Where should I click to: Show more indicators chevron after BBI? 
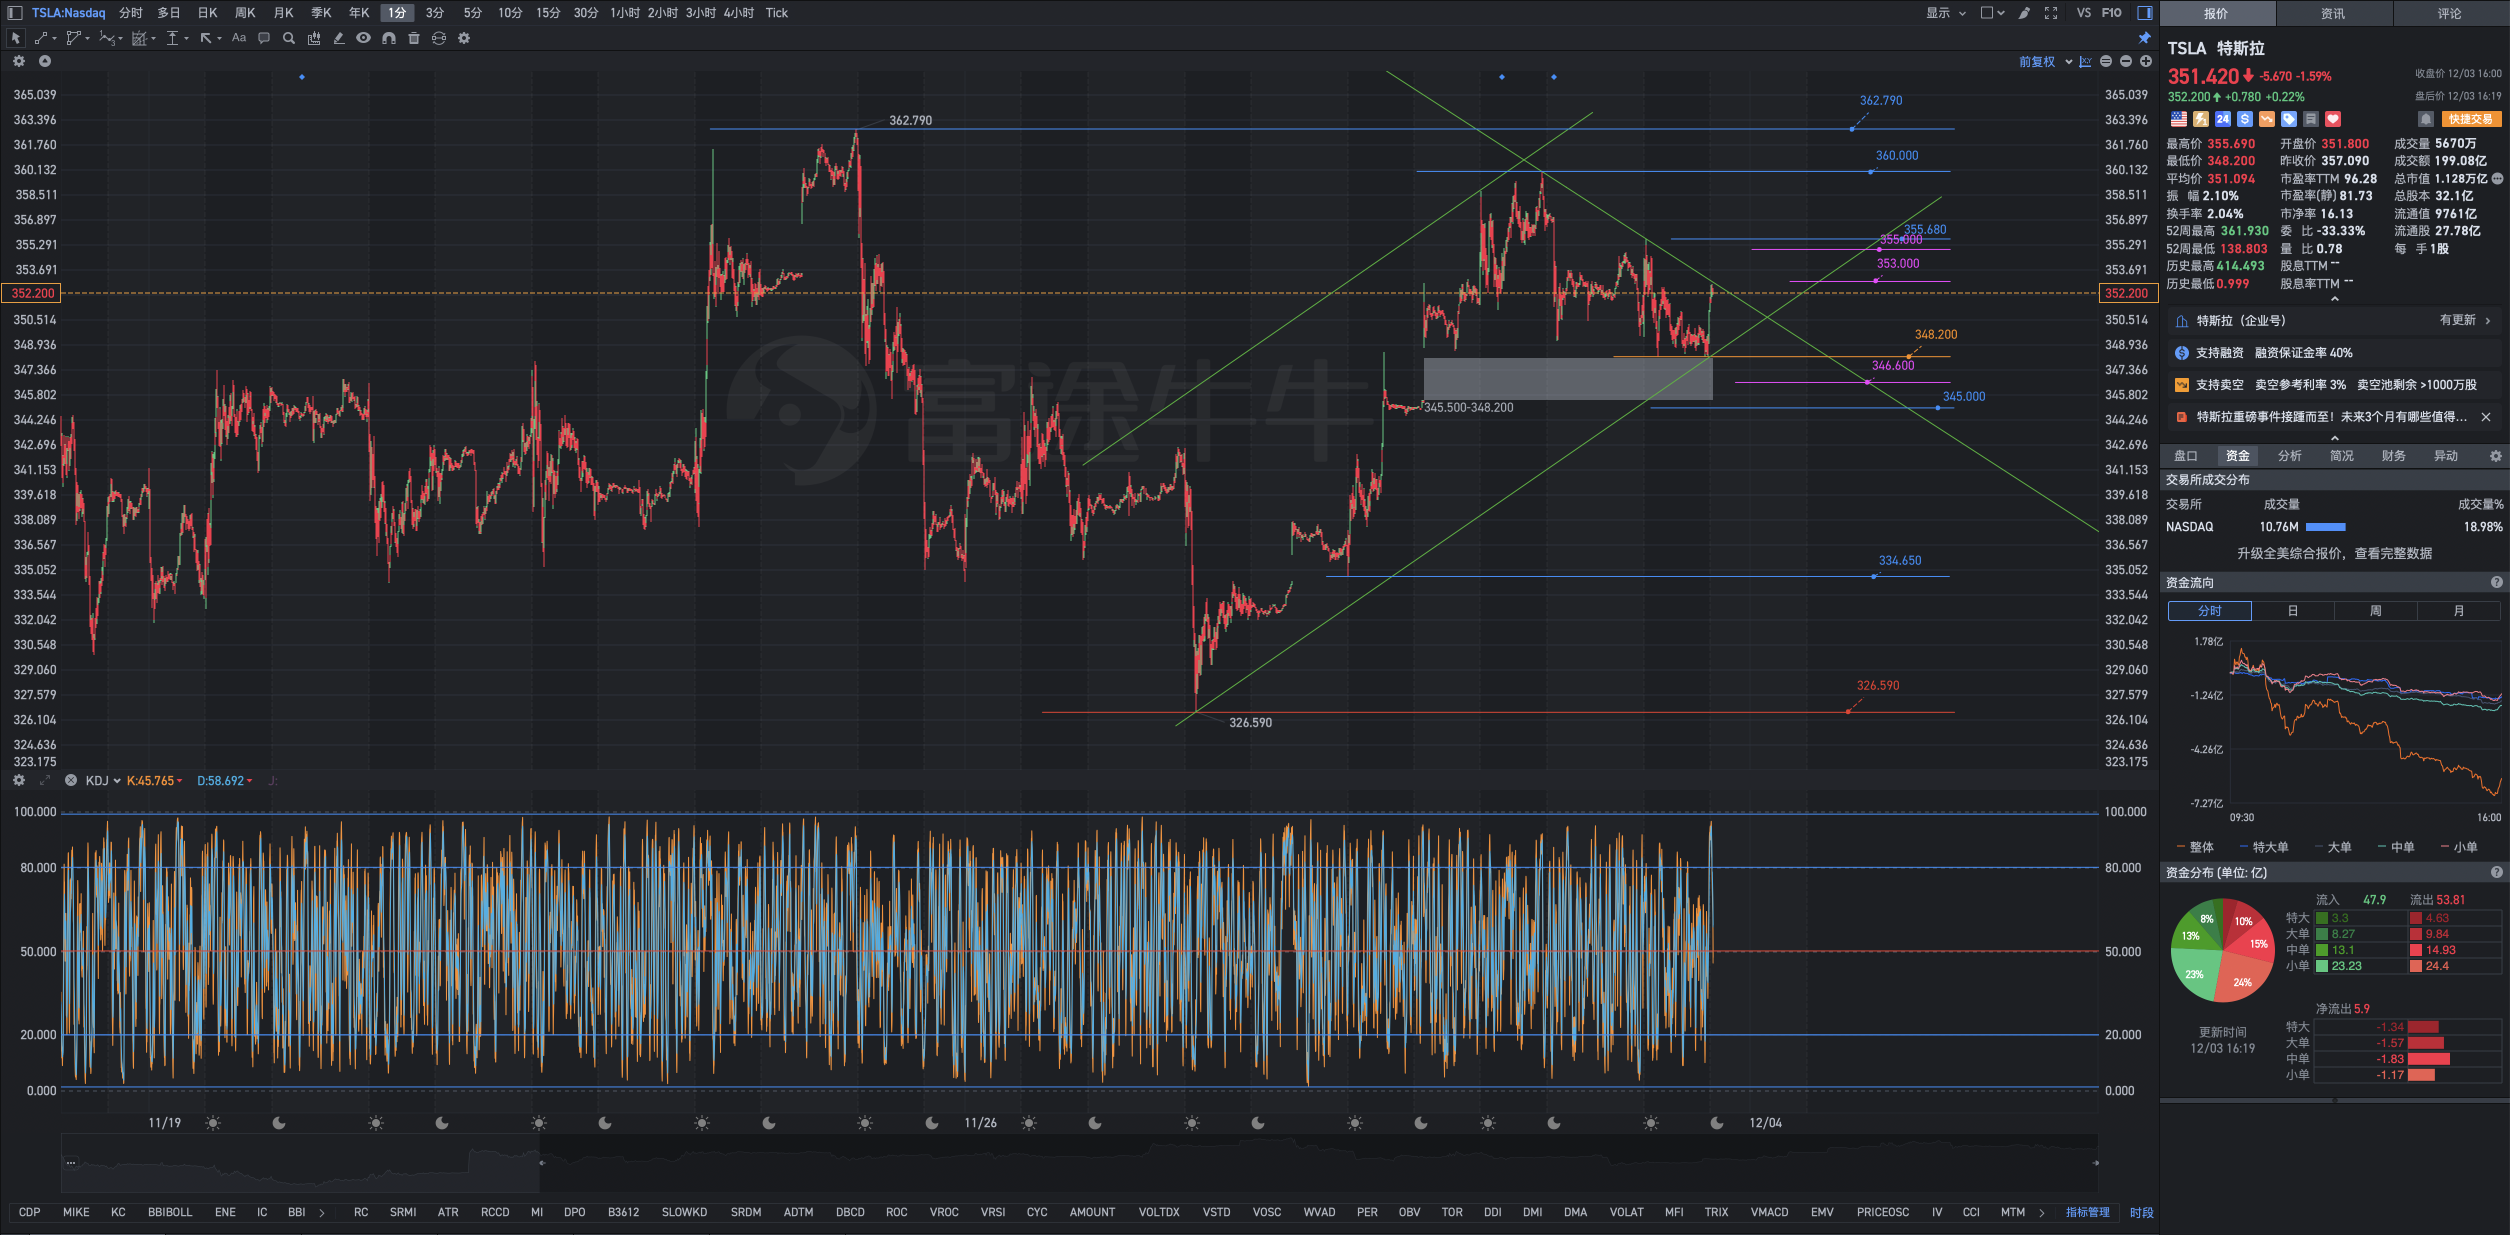pos(322,1212)
